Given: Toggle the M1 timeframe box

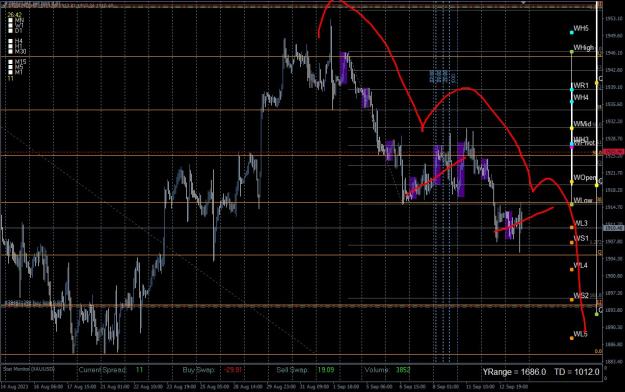Looking at the screenshot, I should (10, 72).
